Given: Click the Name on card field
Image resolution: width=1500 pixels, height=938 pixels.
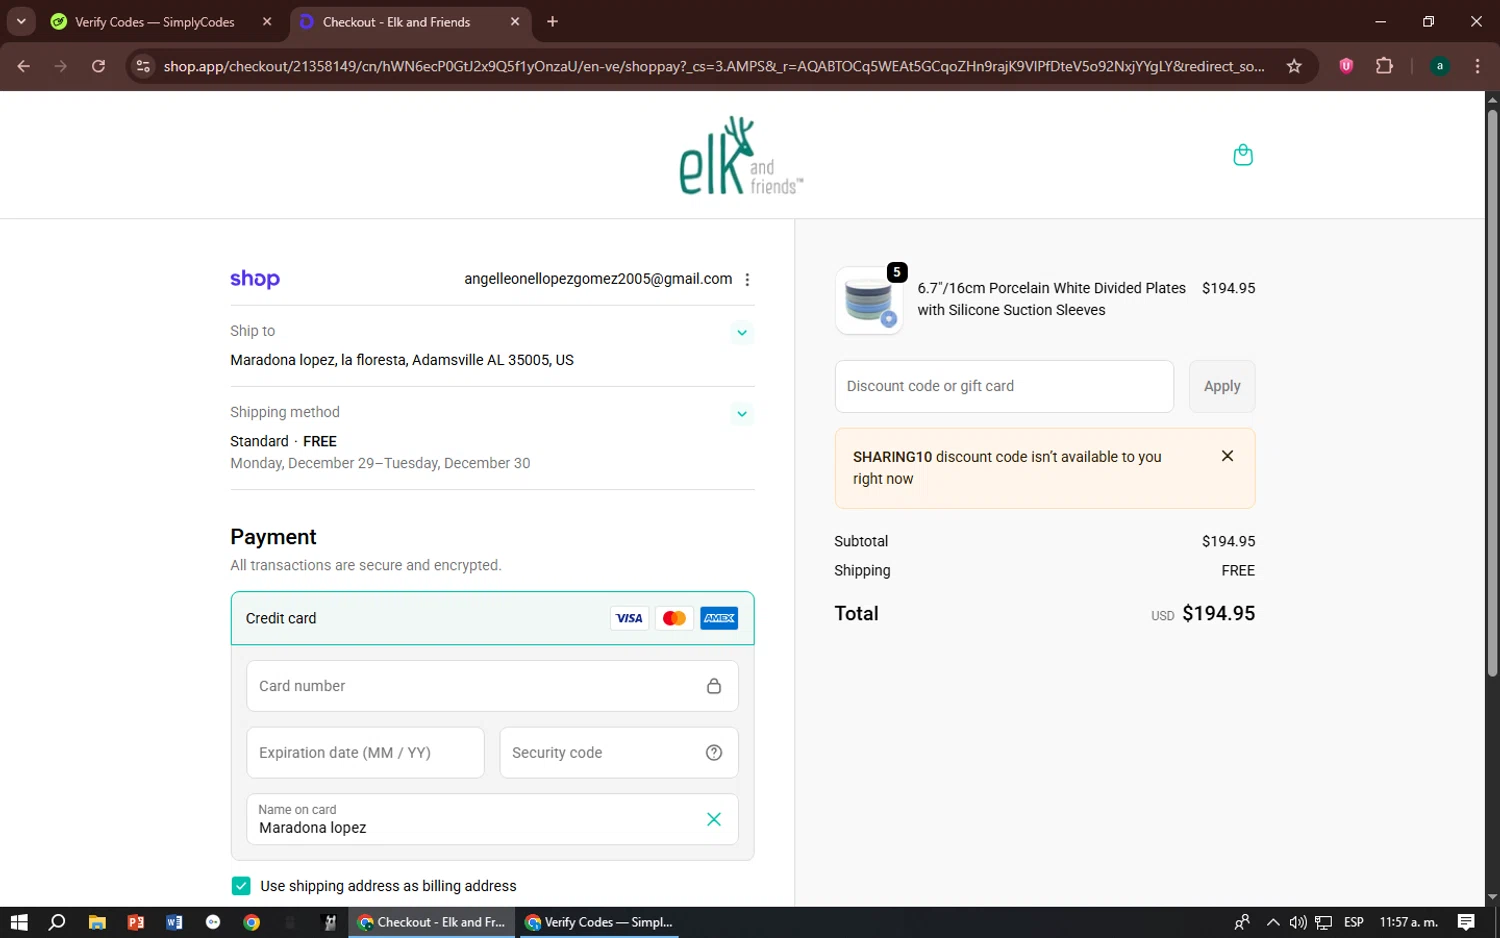Looking at the screenshot, I should tap(492, 819).
